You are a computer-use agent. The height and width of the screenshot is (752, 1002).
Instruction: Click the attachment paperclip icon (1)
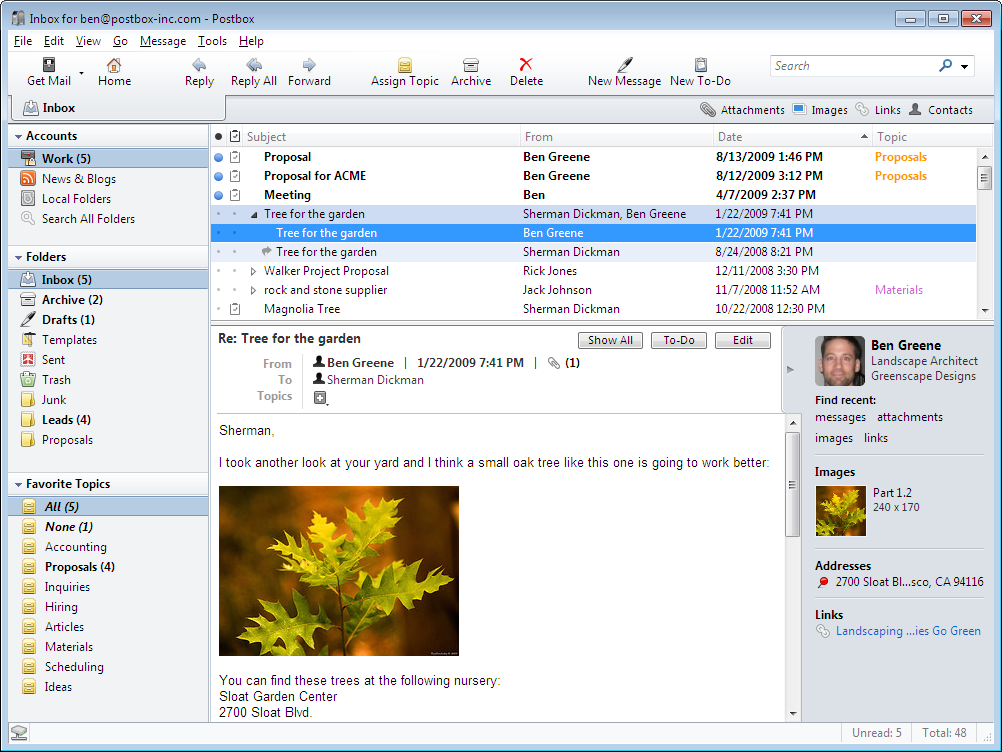[x=554, y=363]
